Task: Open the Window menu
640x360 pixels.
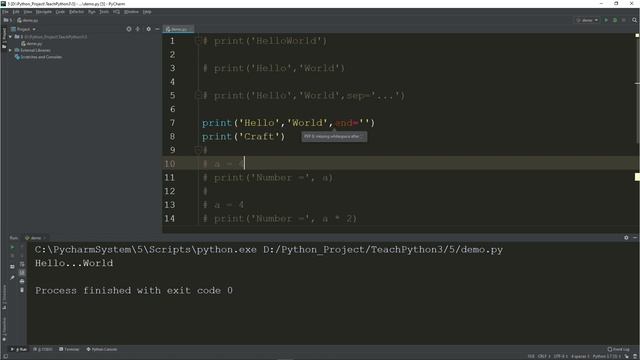Action: (x=131, y=12)
